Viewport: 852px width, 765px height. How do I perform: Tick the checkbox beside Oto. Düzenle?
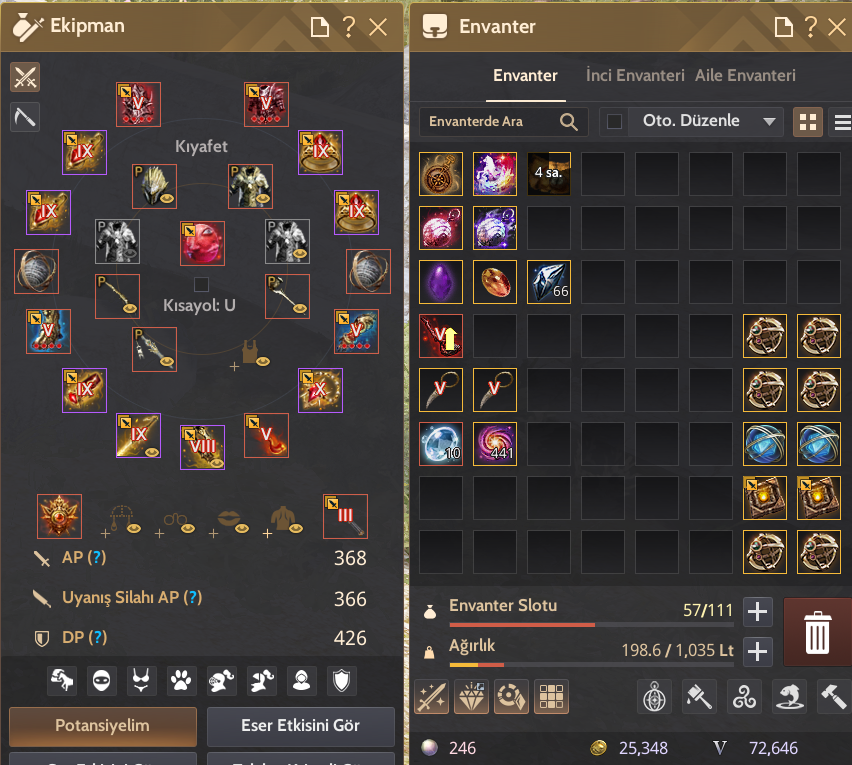pos(614,121)
